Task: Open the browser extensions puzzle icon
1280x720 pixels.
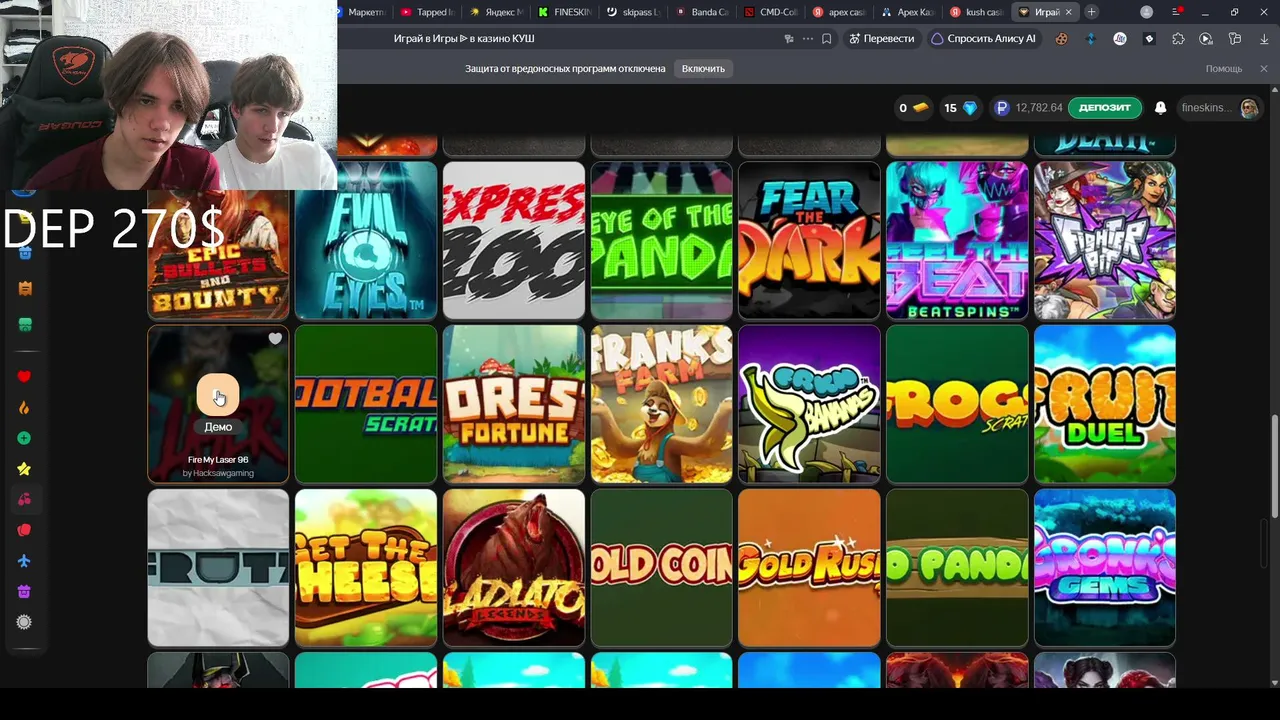Action: pos(1178,39)
